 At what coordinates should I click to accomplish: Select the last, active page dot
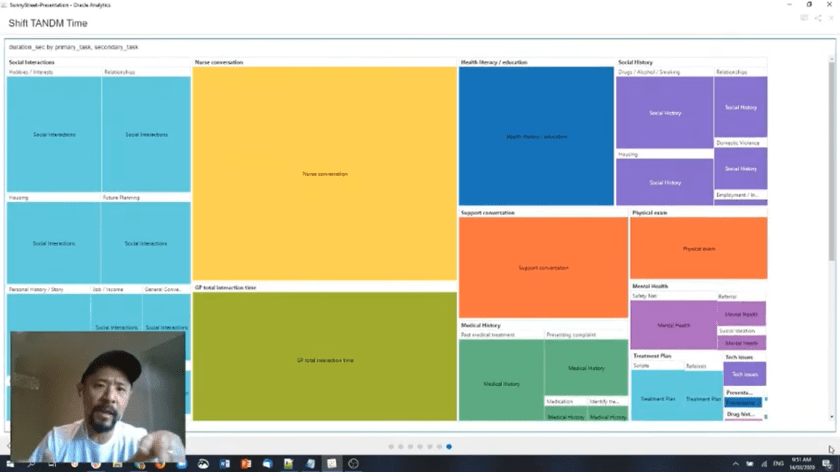point(449,447)
